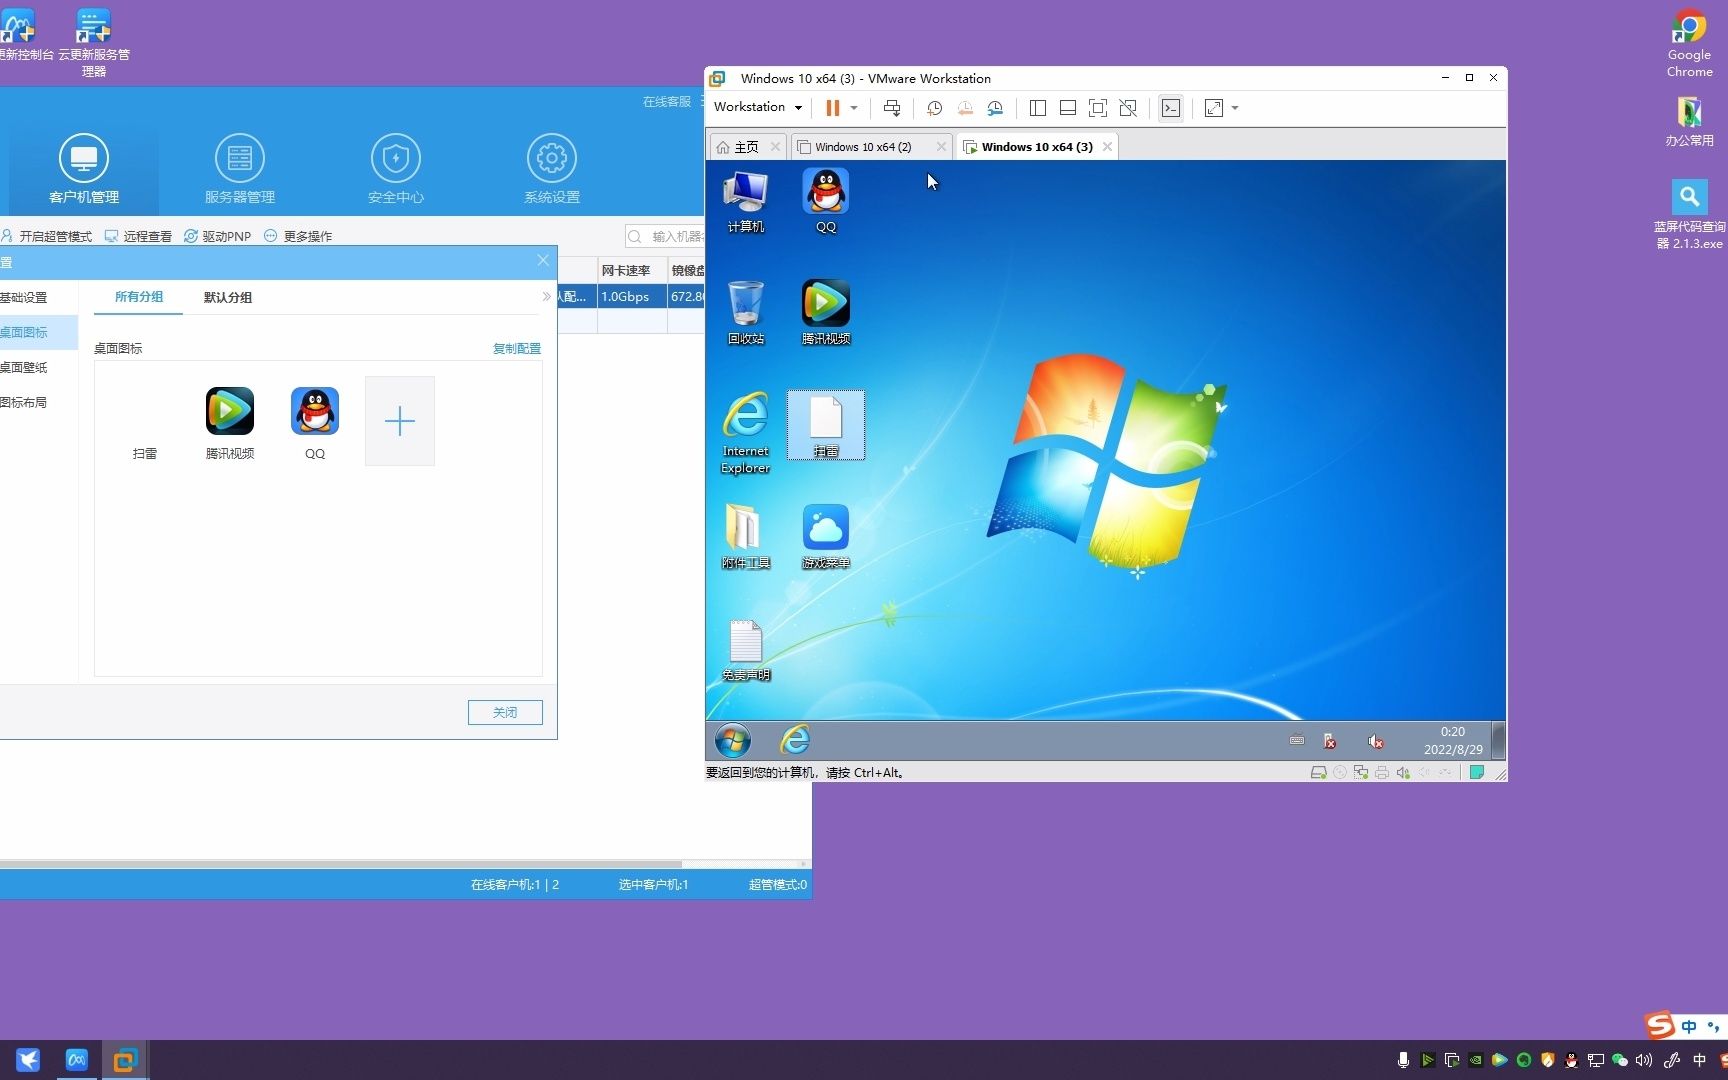Switch to VMware Unity mode
This screenshot has height=1080, width=1728.
pyautogui.click(x=1128, y=108)
